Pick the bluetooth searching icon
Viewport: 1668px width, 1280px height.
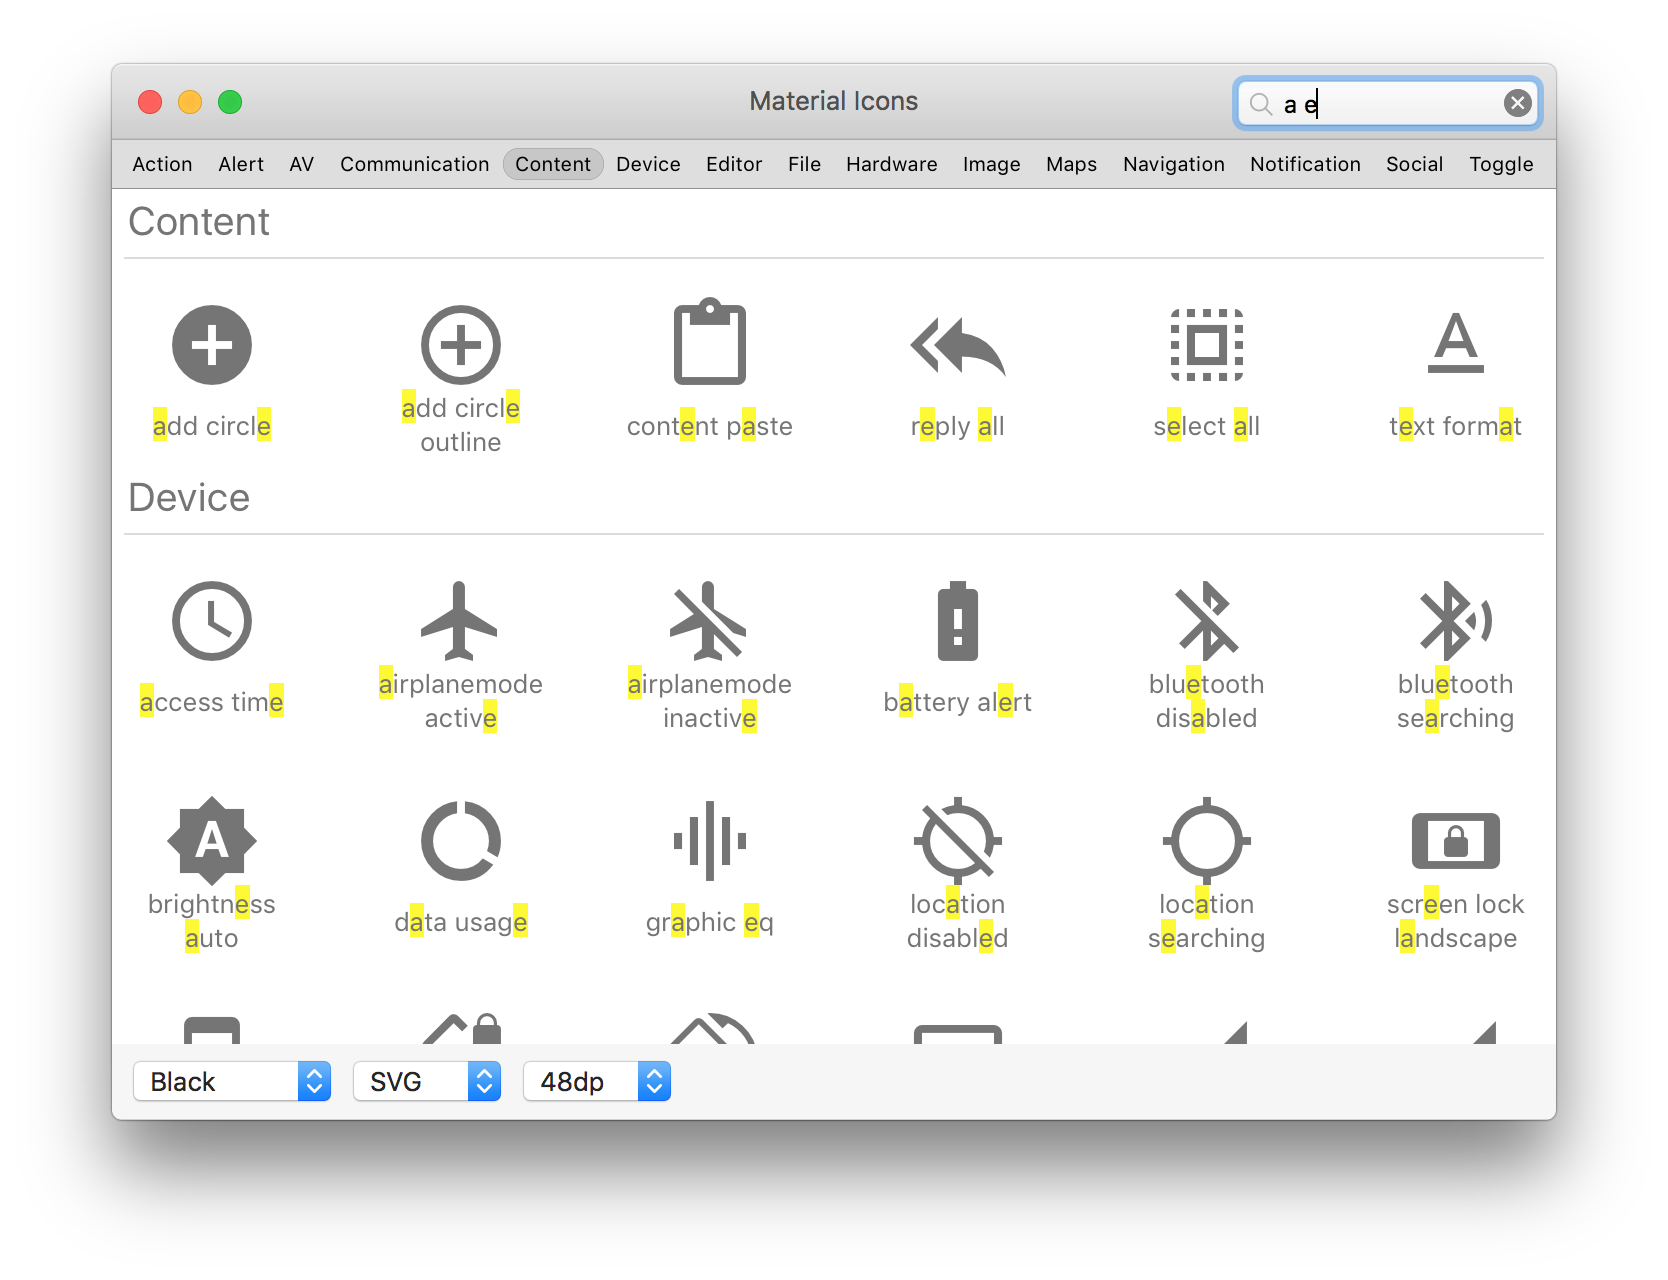tap(1456, 621)
